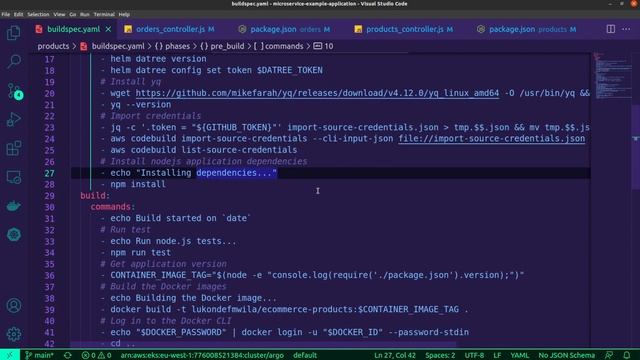
Task: Click the 'build:' key on line 29
Action: [x=95, y=196]
